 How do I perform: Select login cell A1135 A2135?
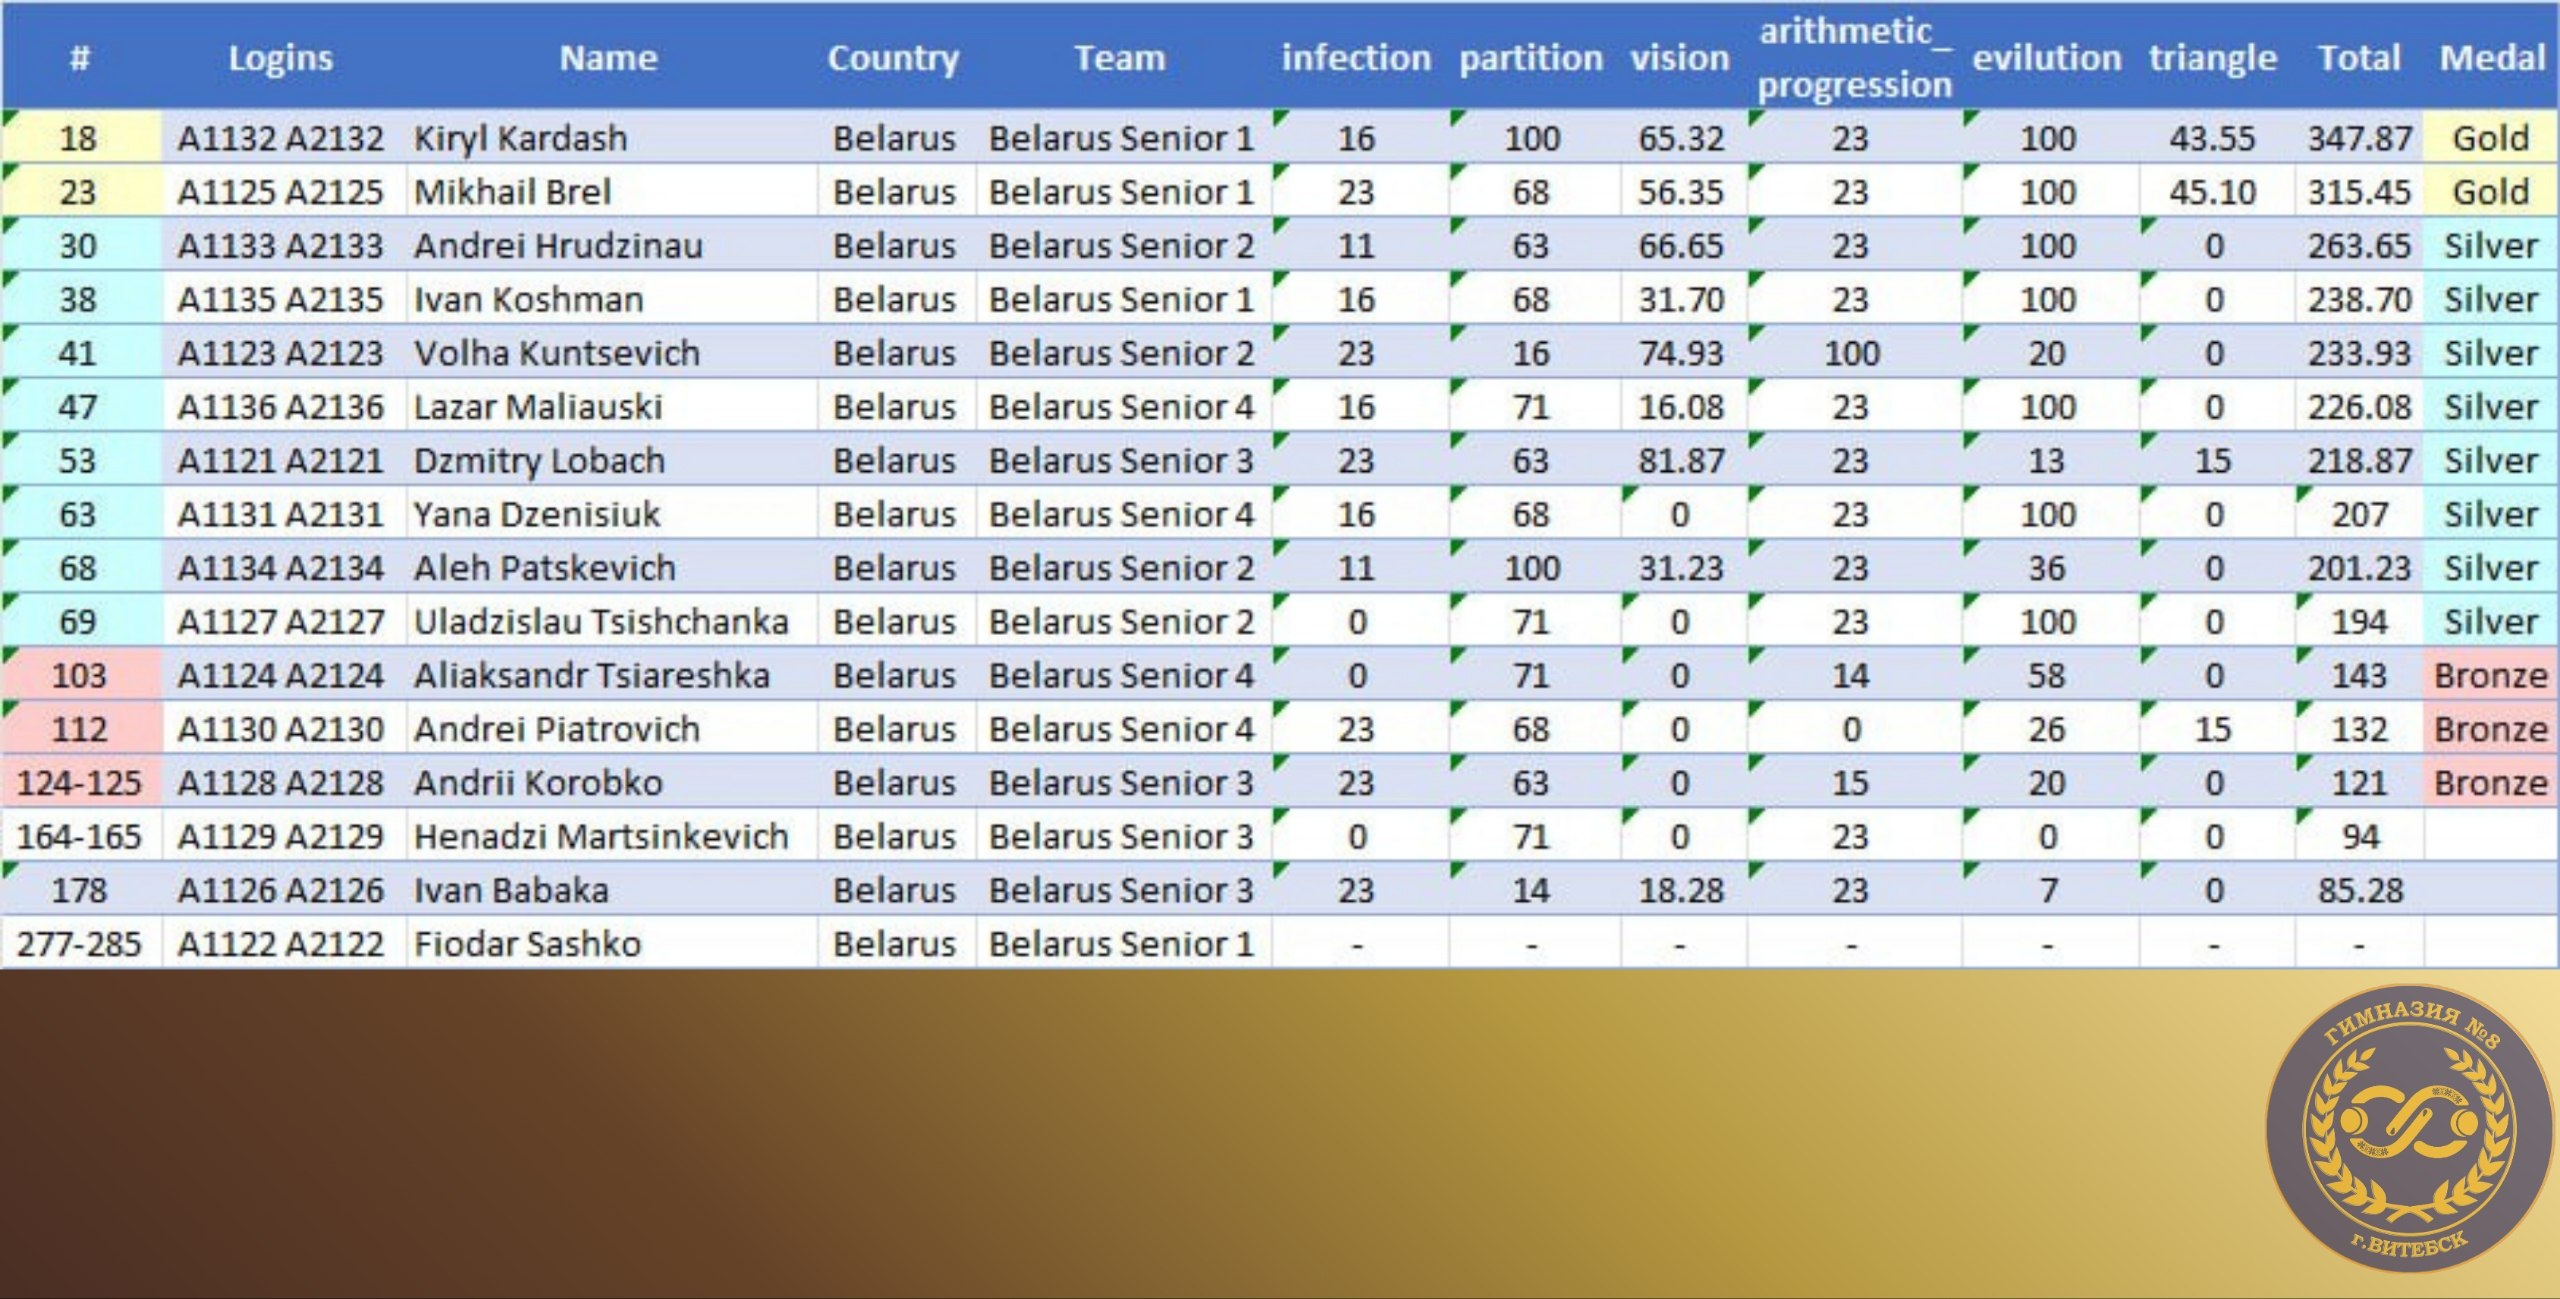280,300
